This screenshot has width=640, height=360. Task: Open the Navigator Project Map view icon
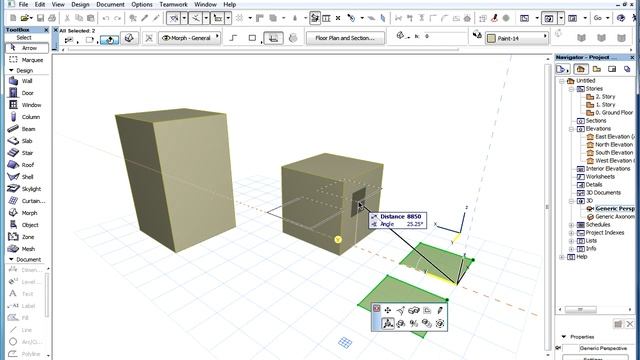(x=580, y=69)
